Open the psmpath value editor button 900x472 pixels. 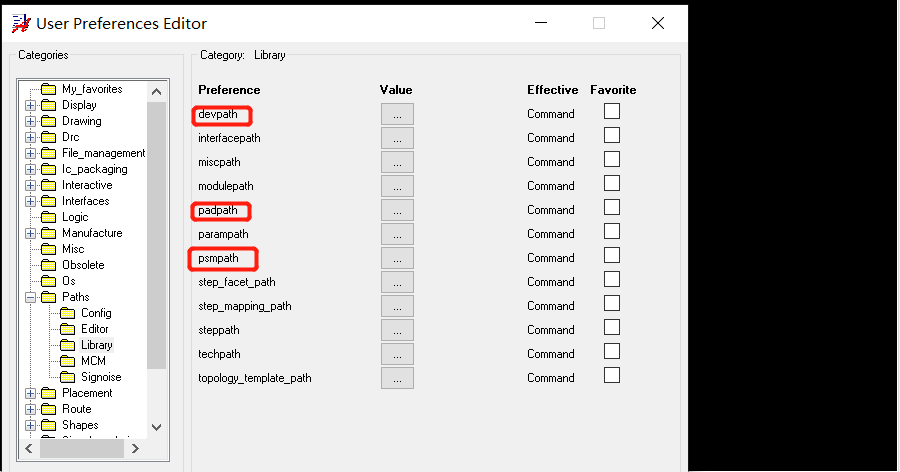coord(397,258)
